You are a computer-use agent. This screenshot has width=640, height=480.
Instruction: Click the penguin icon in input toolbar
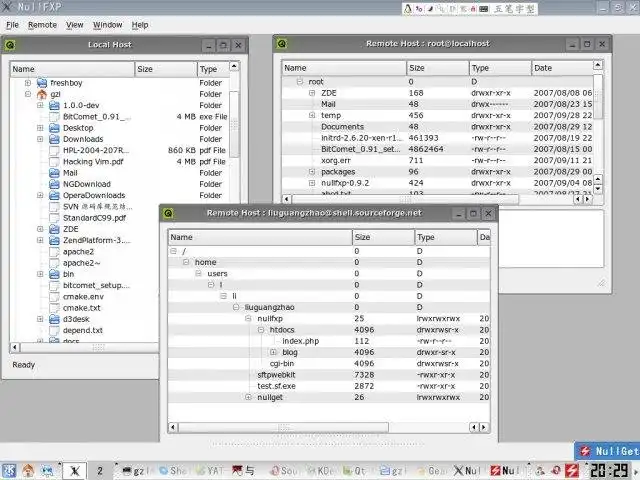click(x=407, y=9)
